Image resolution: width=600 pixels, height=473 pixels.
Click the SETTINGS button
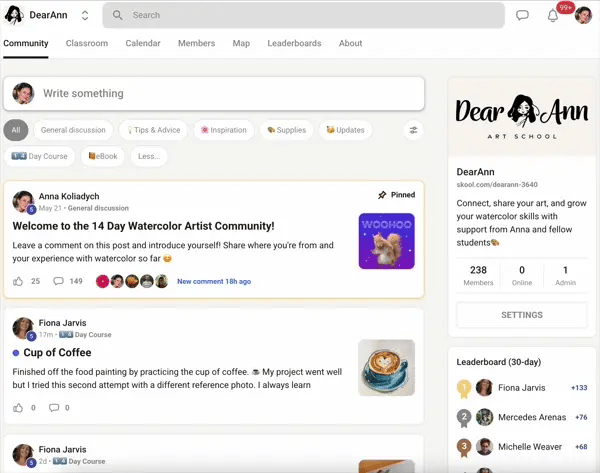(521, 315)
